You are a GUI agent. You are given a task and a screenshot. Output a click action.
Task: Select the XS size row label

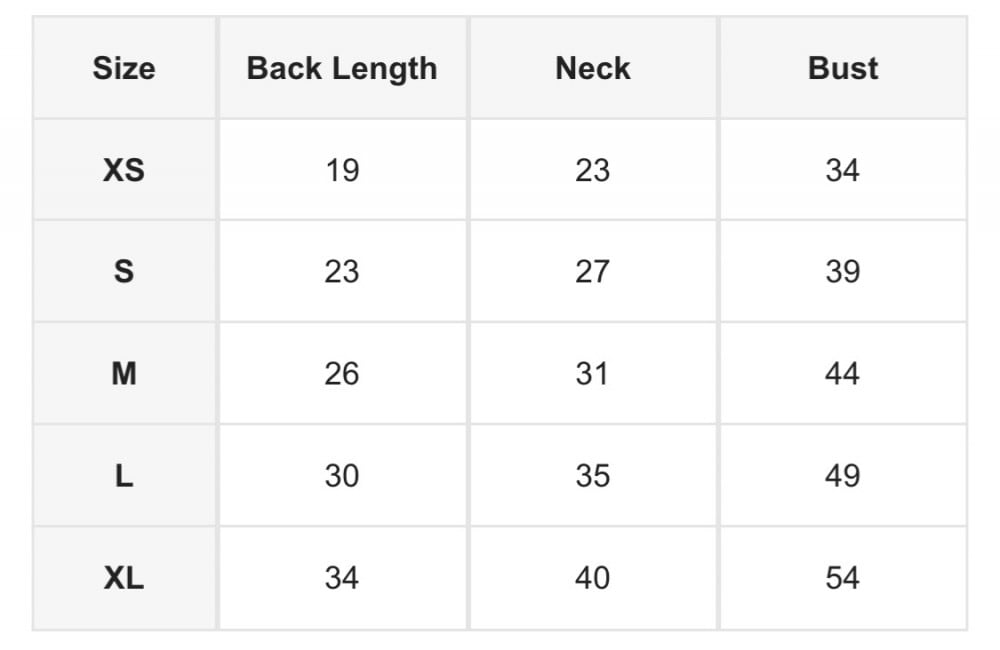pyautogui.click(x=124, y=170)
